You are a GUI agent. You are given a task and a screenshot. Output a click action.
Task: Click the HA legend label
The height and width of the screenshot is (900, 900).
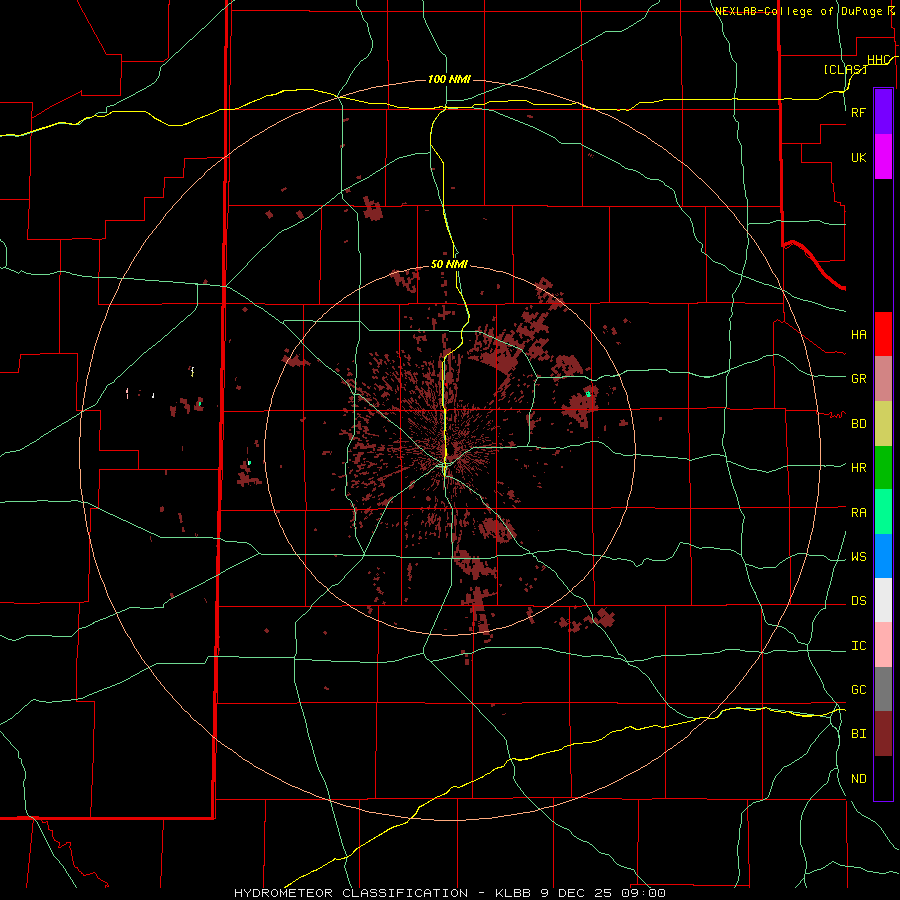tap(859, 334)
